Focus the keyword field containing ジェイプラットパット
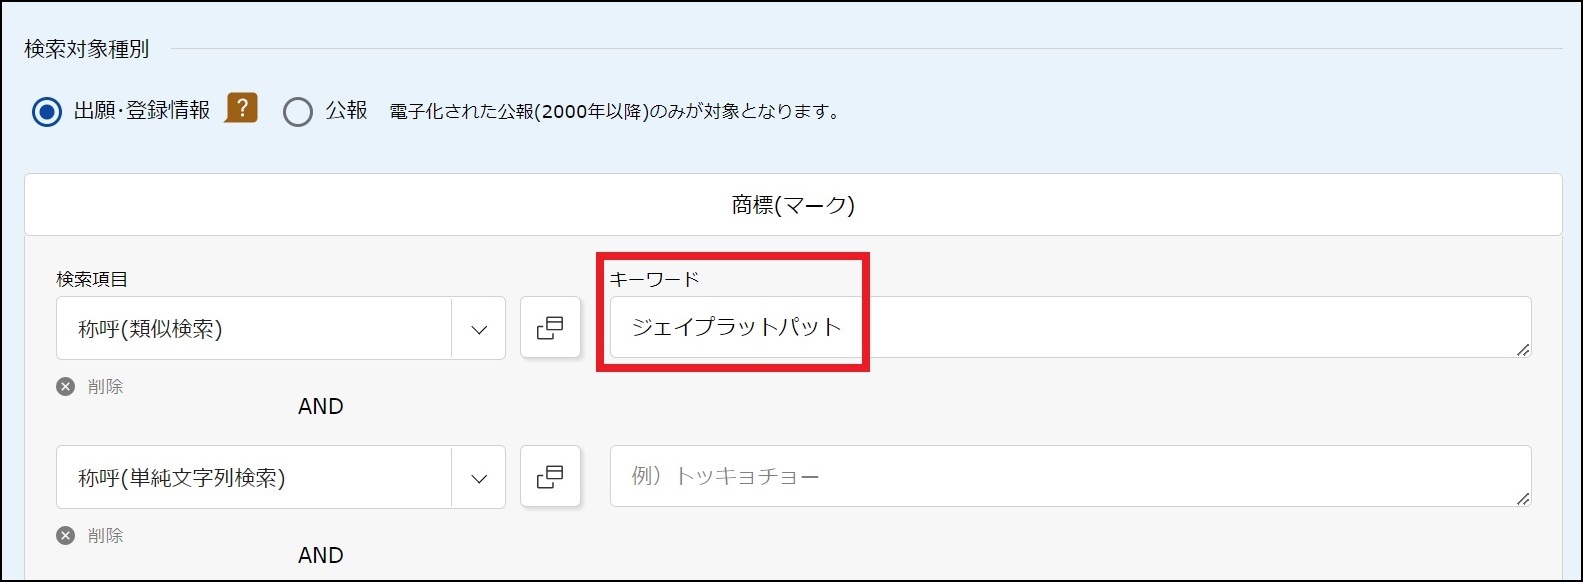Viewport: 1583px width, 582px height. 1070,327
